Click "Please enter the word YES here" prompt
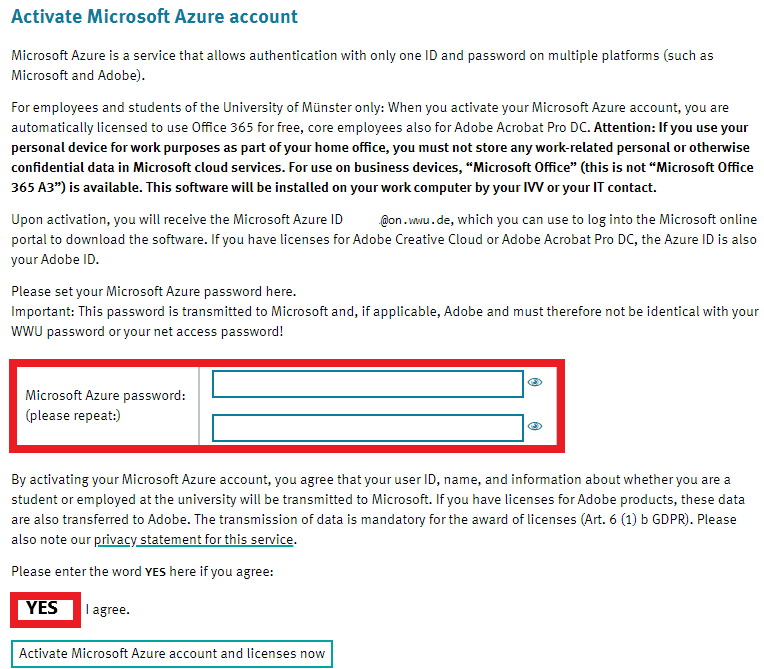 [140, 572]
